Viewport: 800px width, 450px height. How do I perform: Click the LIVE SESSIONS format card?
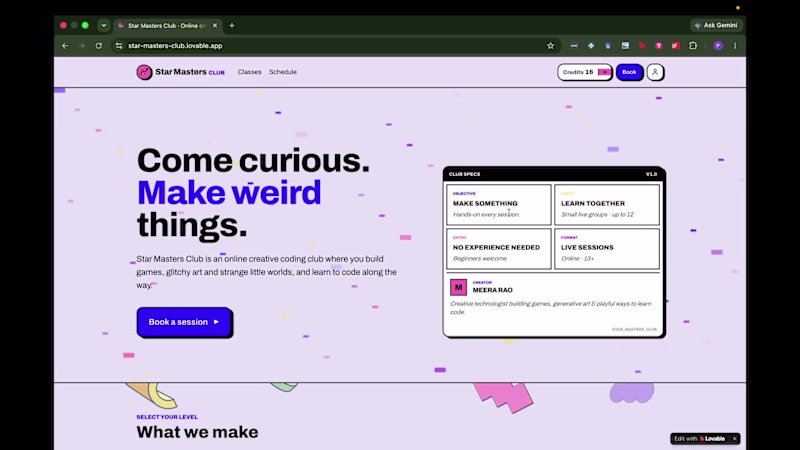[x=607, y=248]
